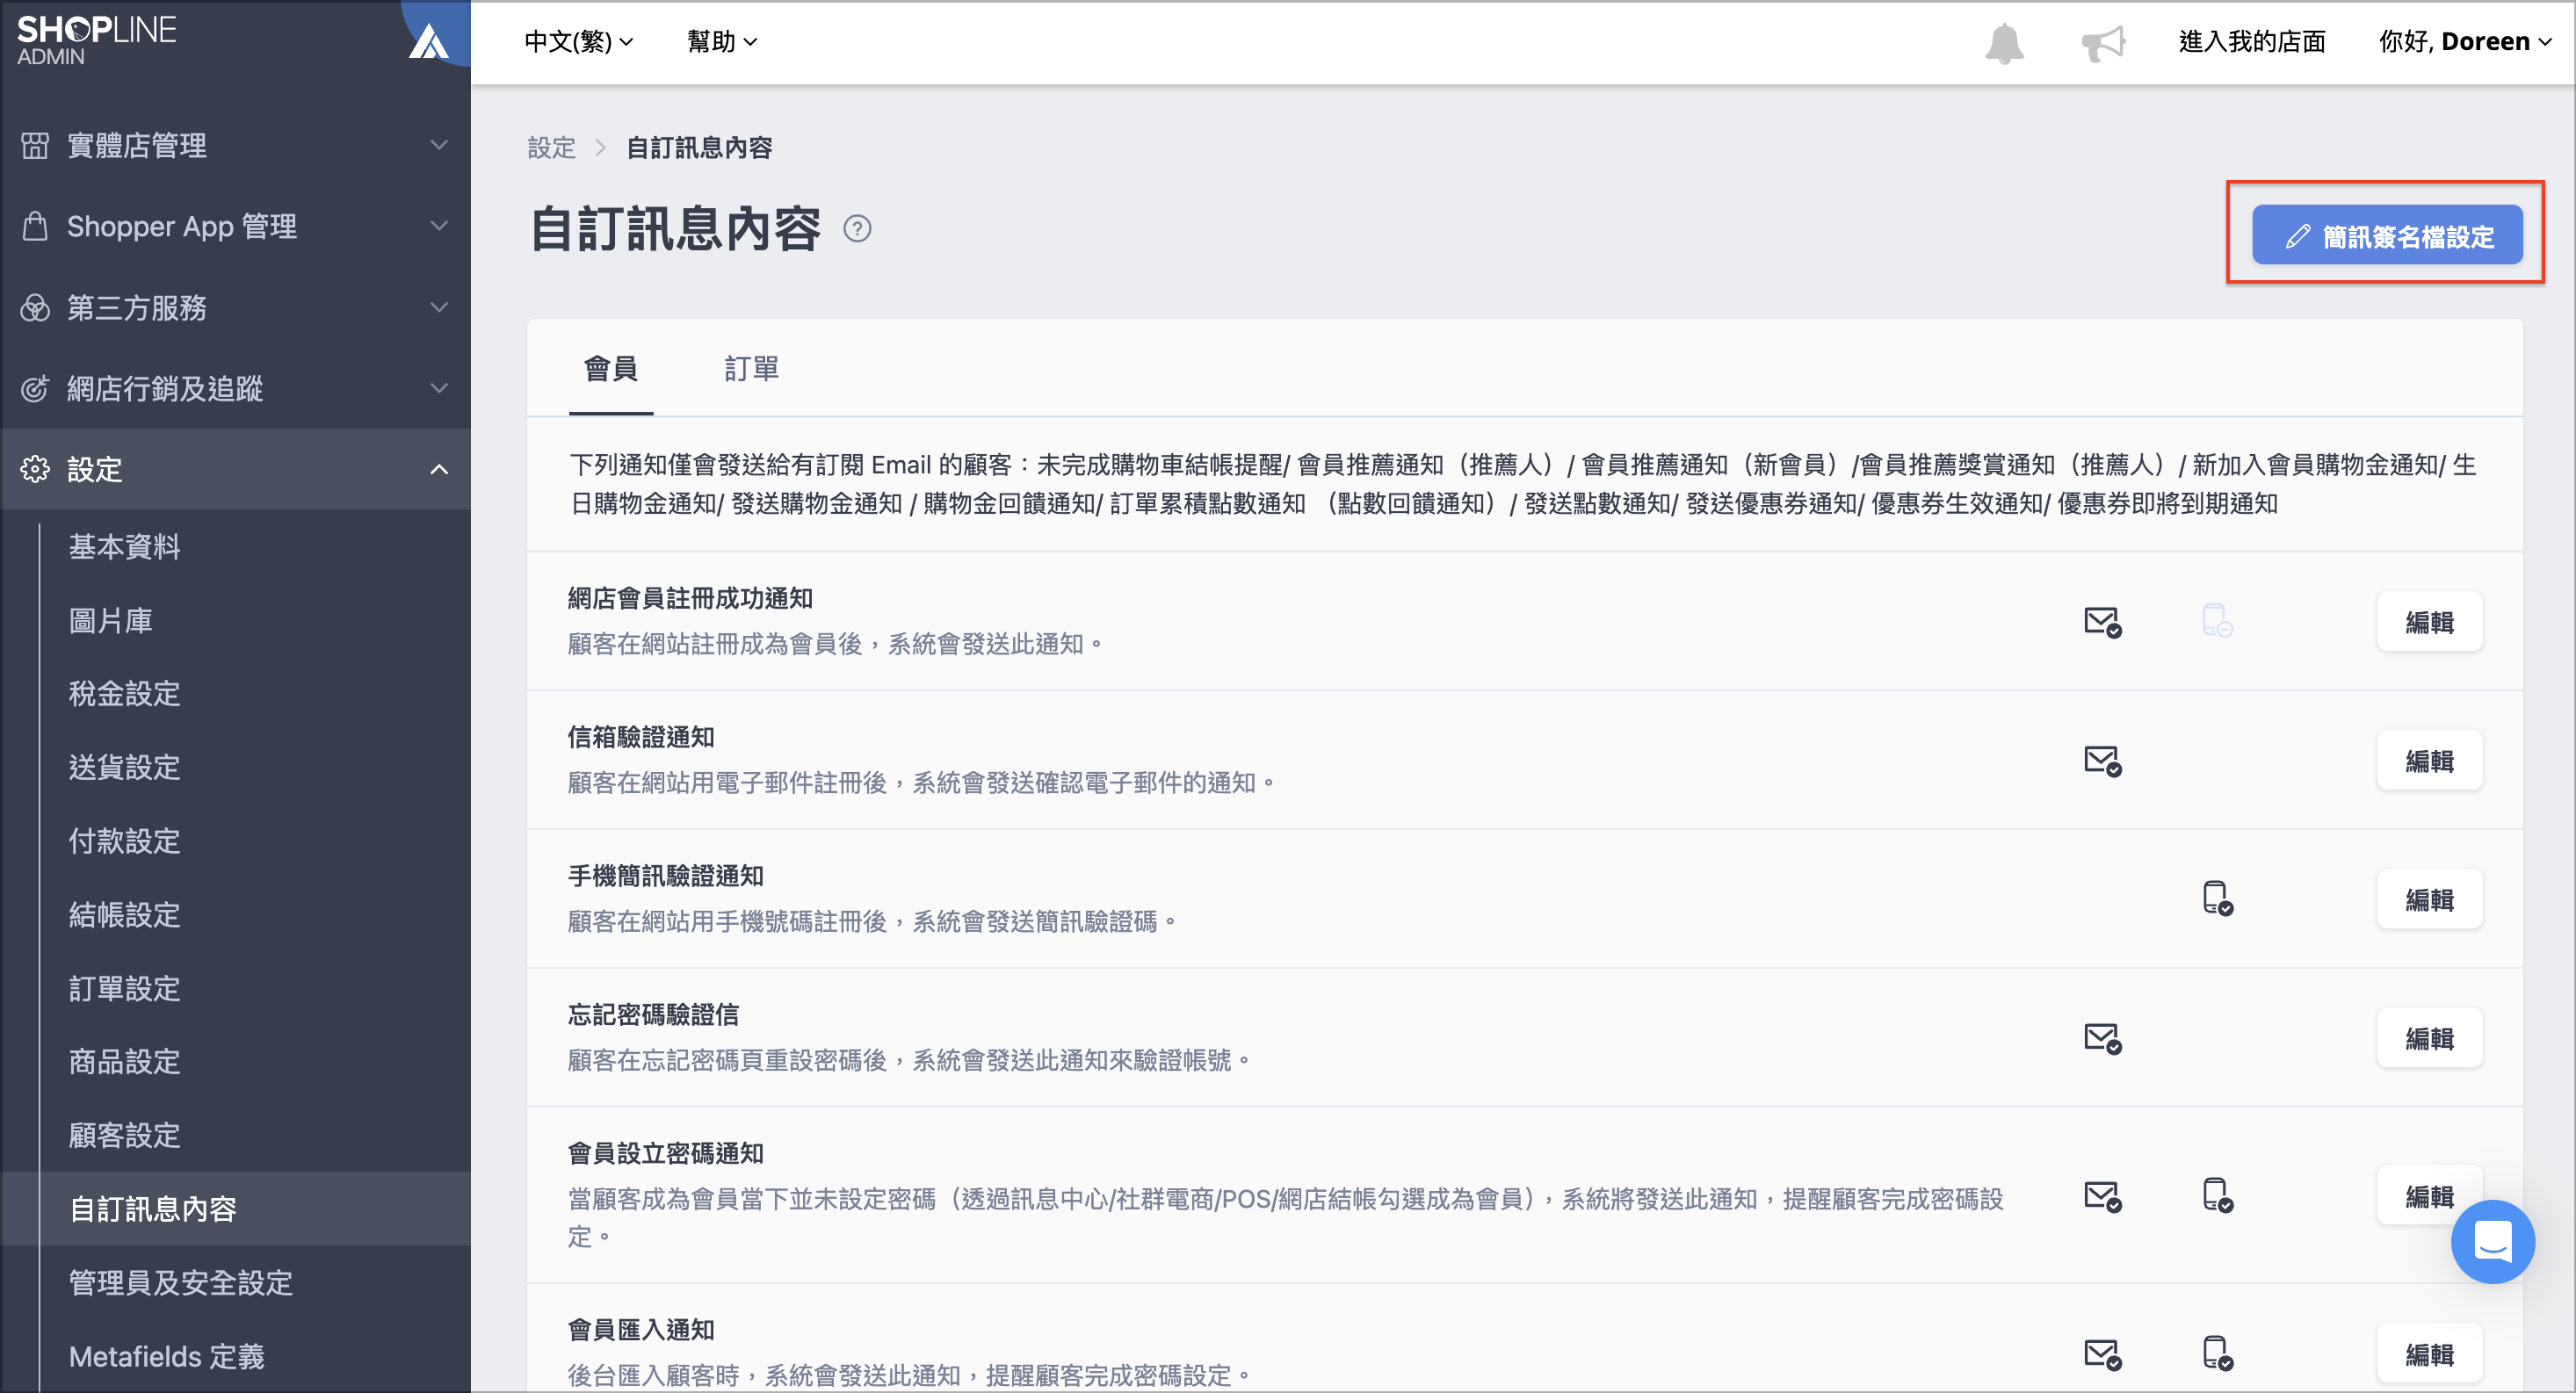The image size is (2576, 1393).
Task: Switch to the 訂單 tab
Action: 751,369
